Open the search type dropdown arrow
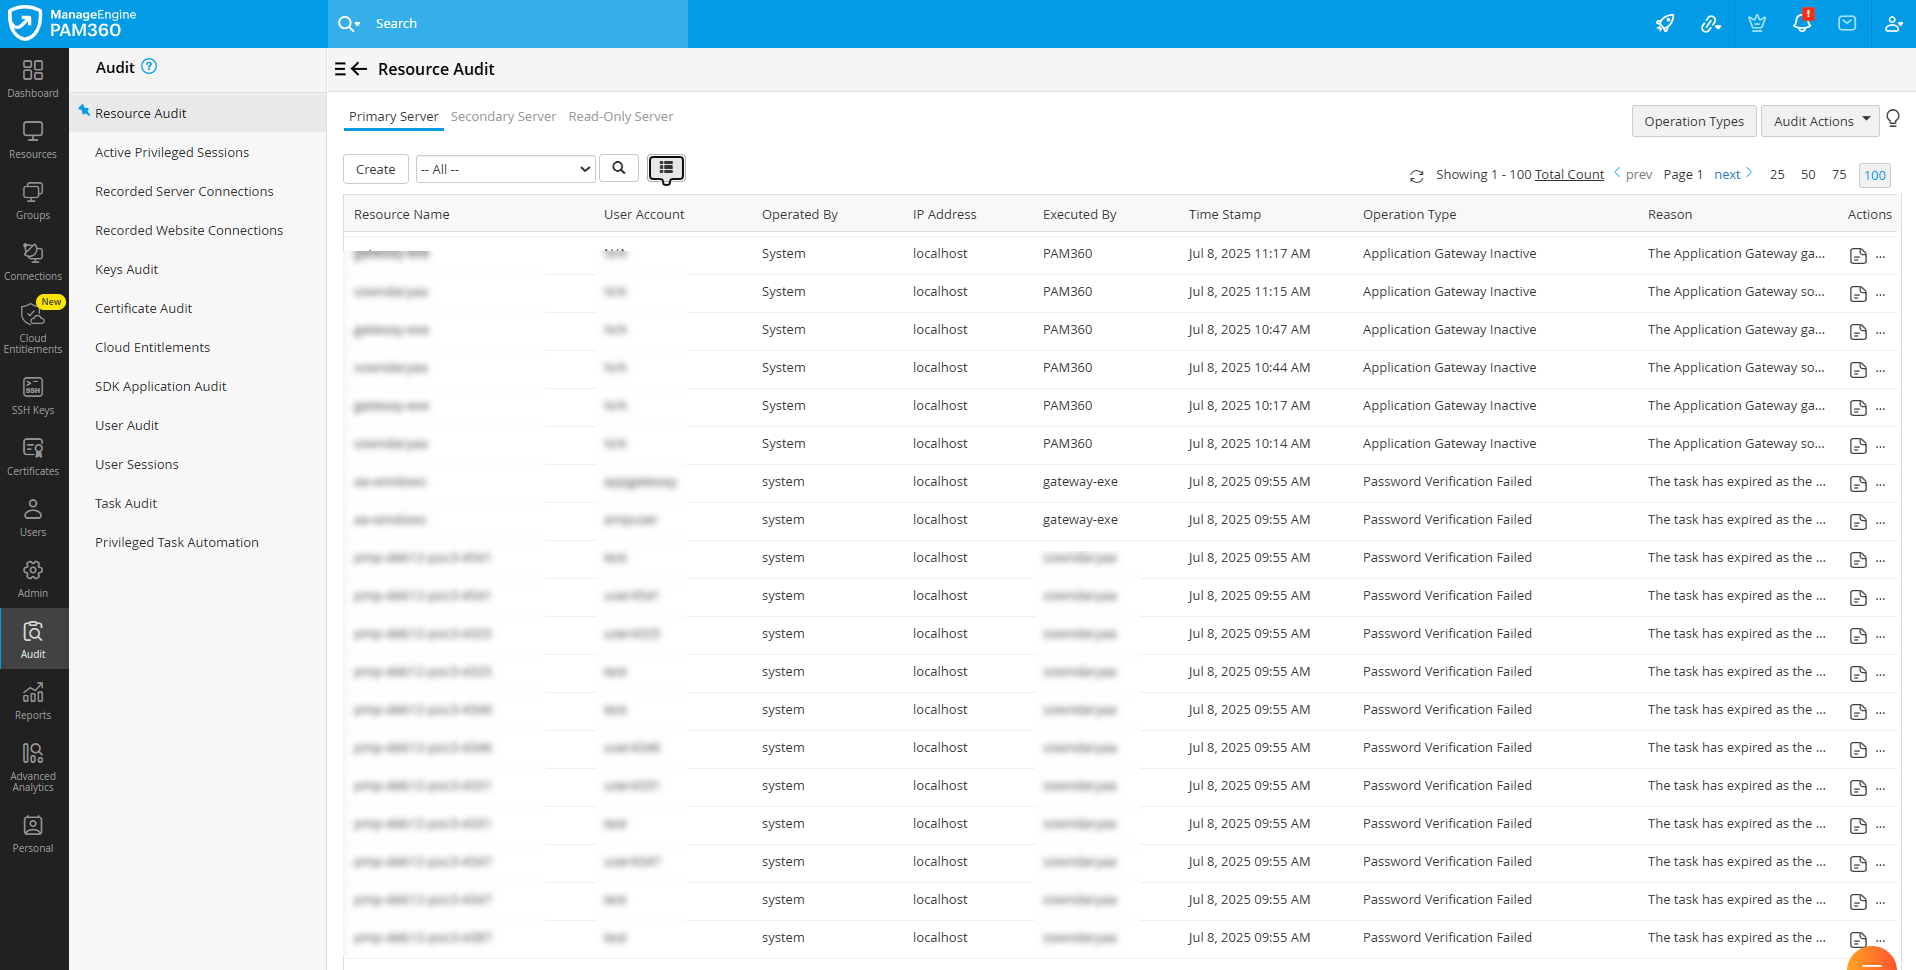This screenshot has height=970, width=1916. (355, 24)
